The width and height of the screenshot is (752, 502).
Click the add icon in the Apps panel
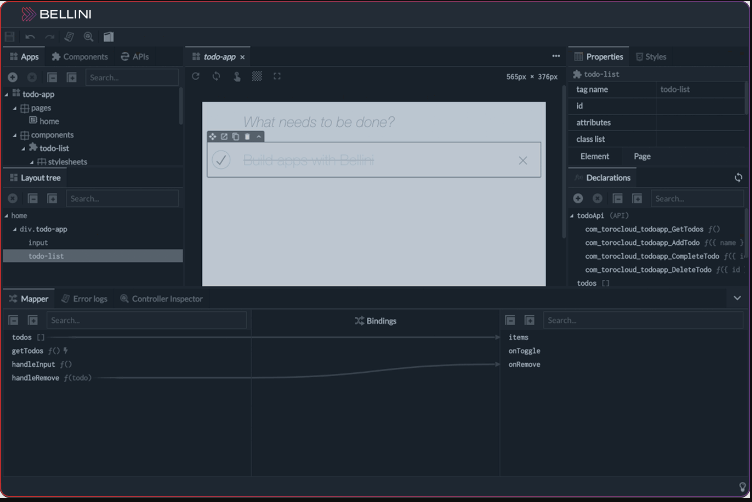coord(13,77)
